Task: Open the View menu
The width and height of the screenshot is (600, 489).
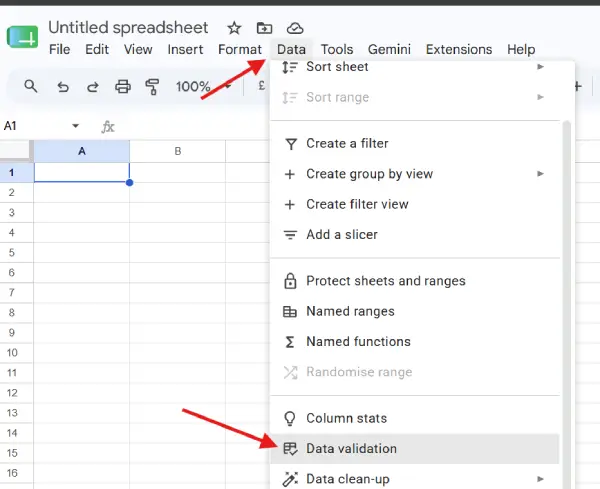Action: (138, 49)
